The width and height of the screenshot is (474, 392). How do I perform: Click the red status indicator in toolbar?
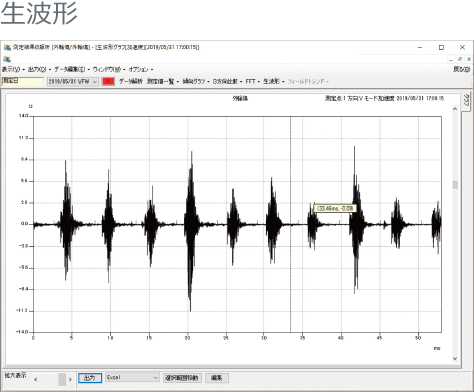coord(108,81)
